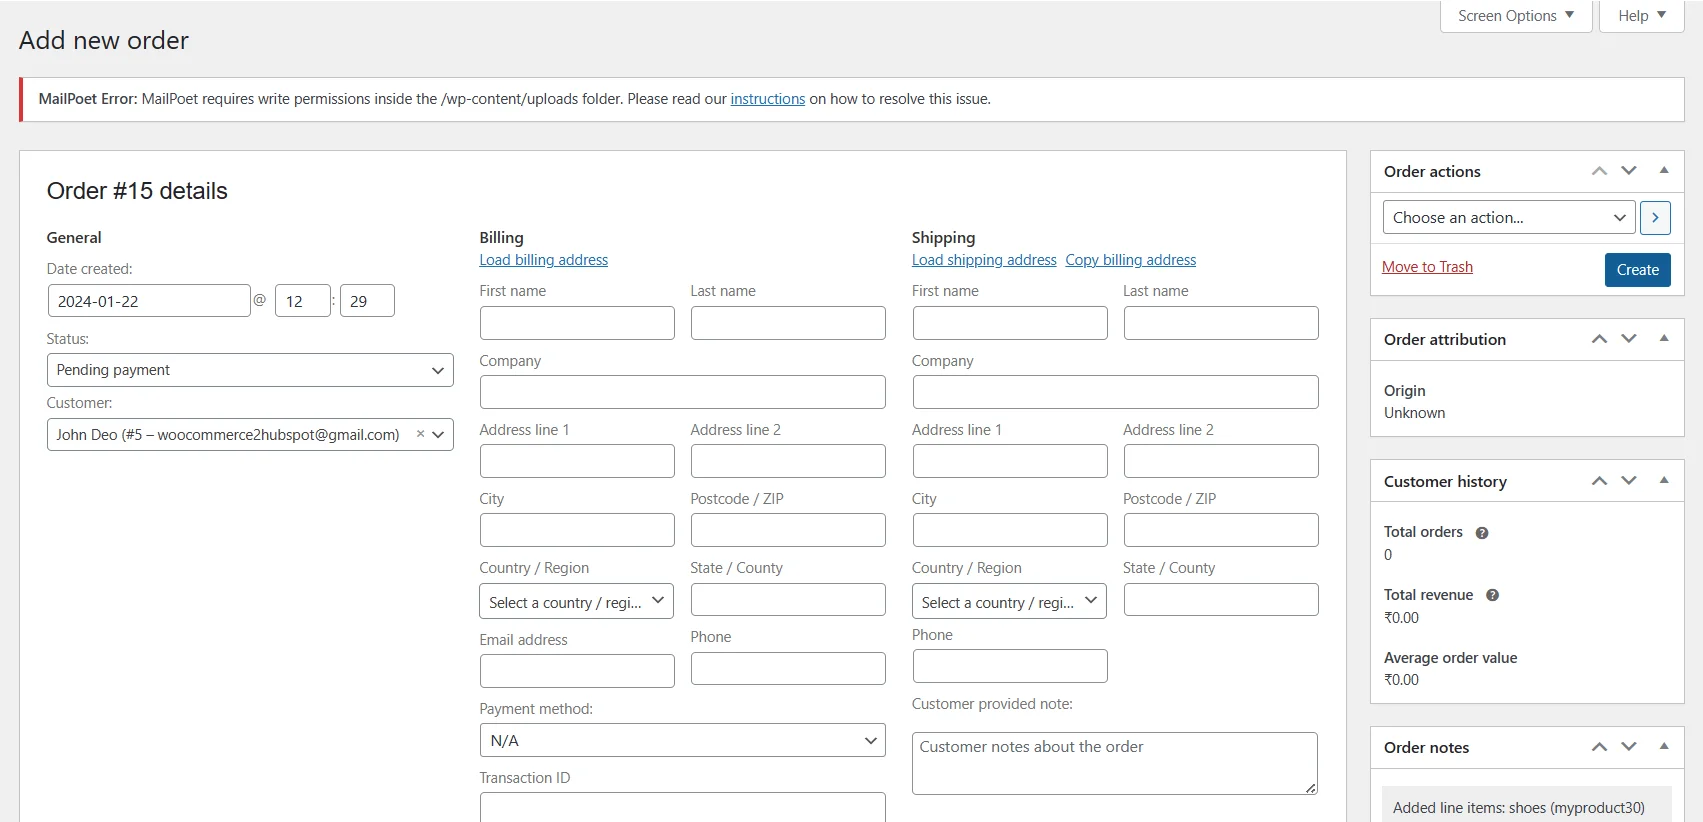Click Copy billing address link
1703x822 pixels.
1130,260
